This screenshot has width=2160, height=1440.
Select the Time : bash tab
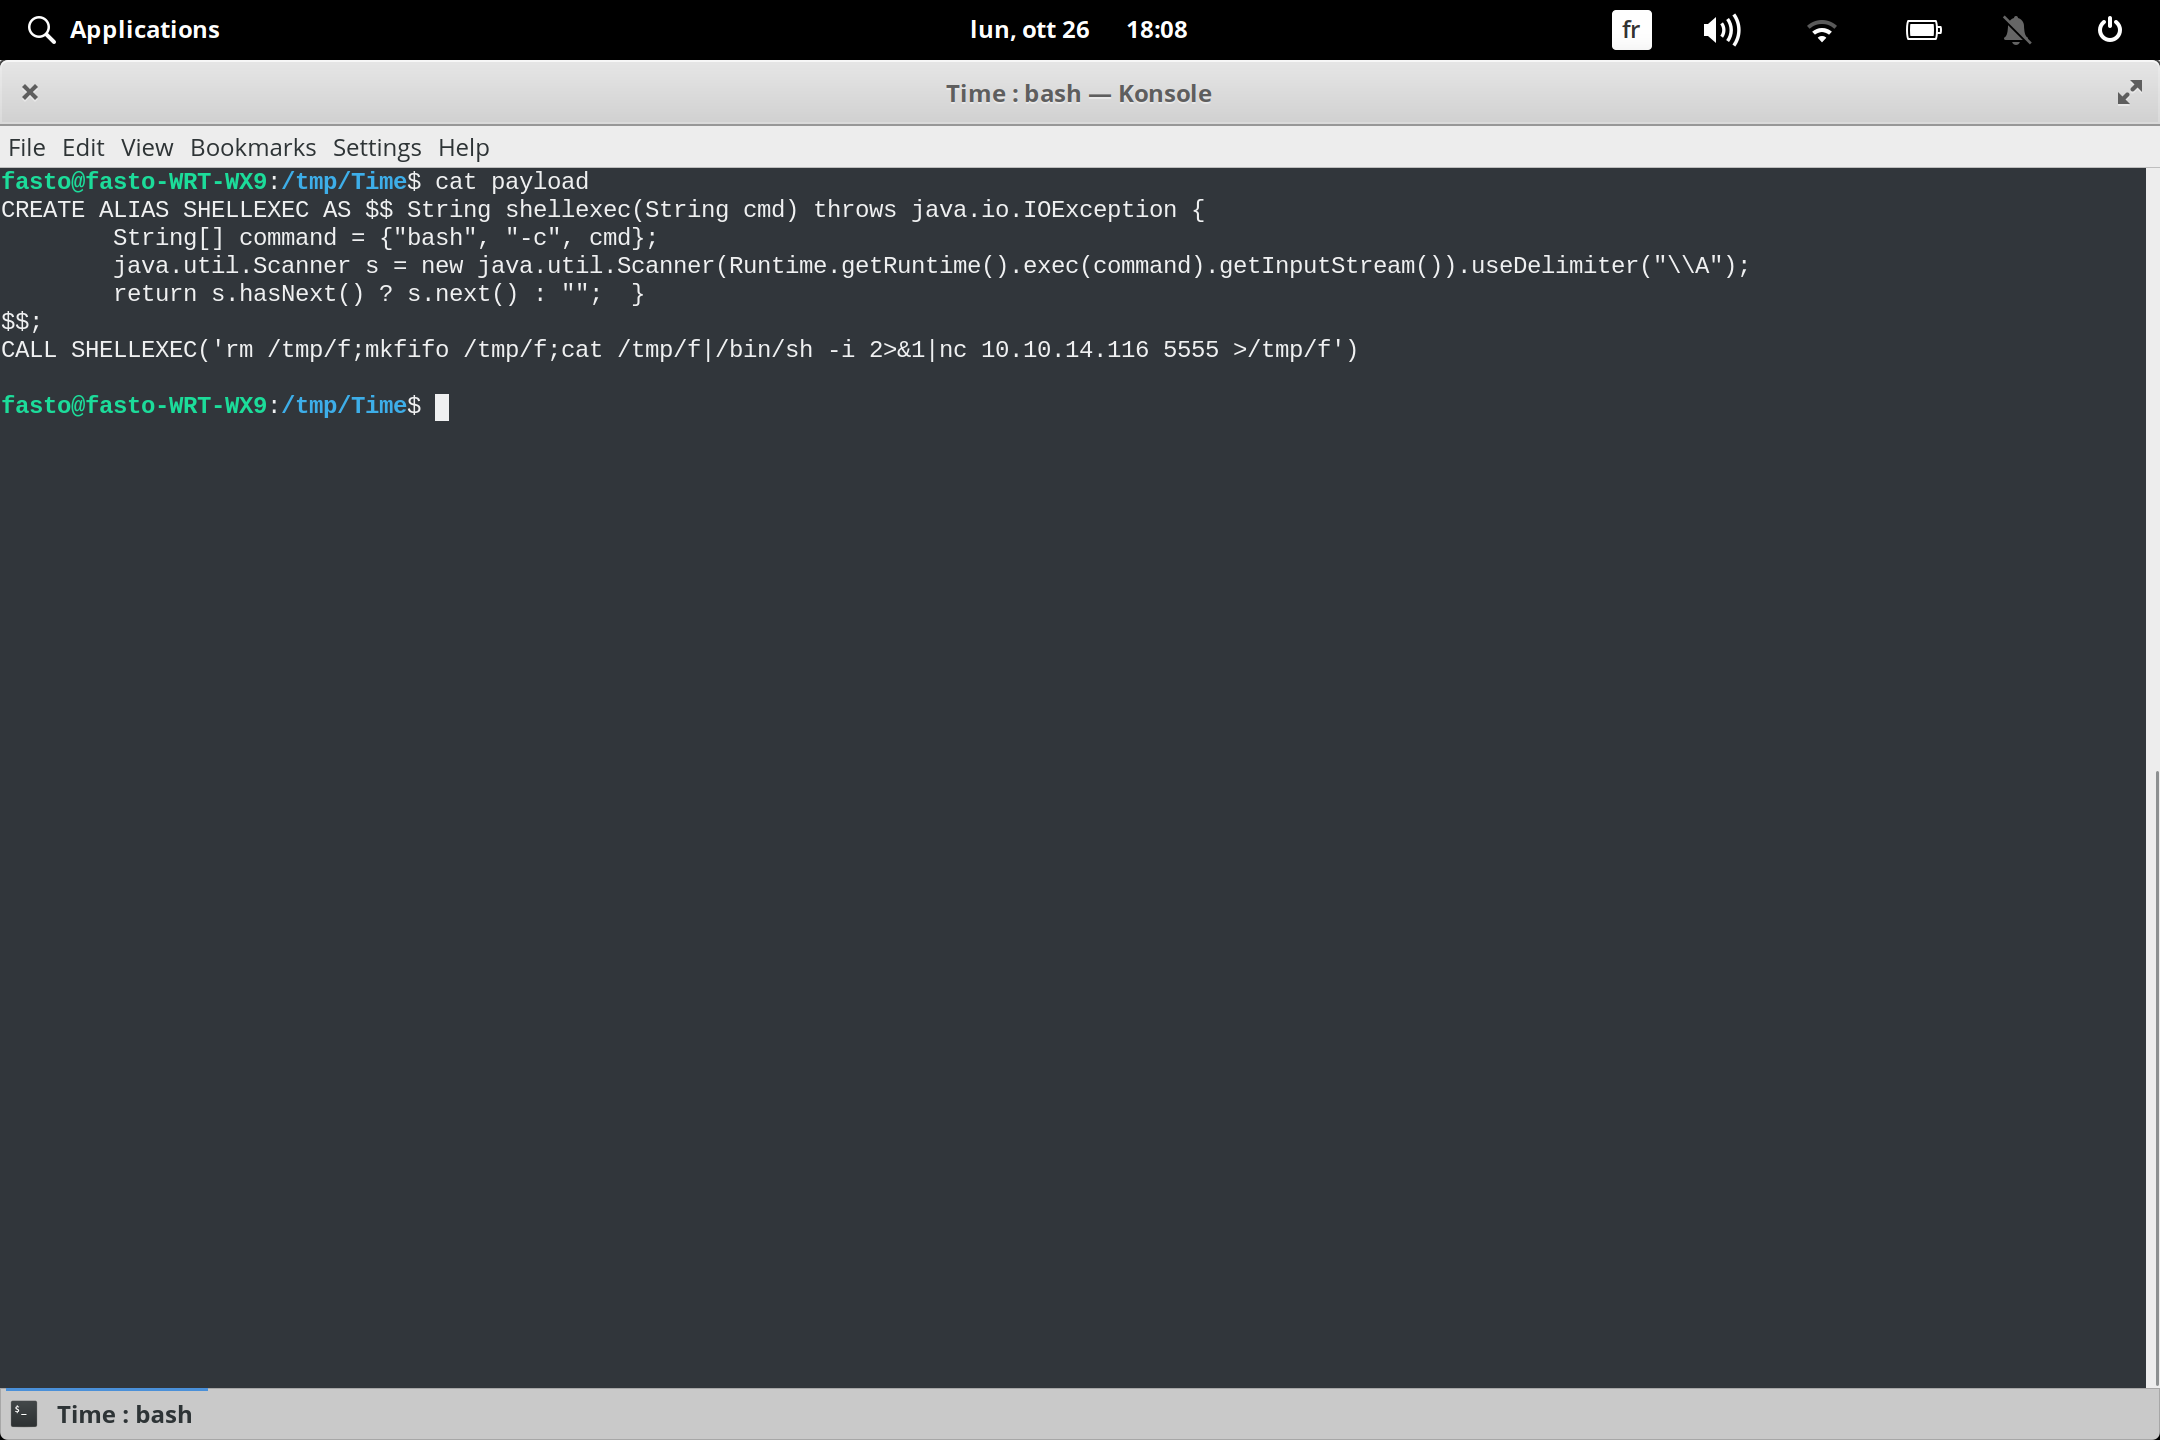tap(123, 1413)
